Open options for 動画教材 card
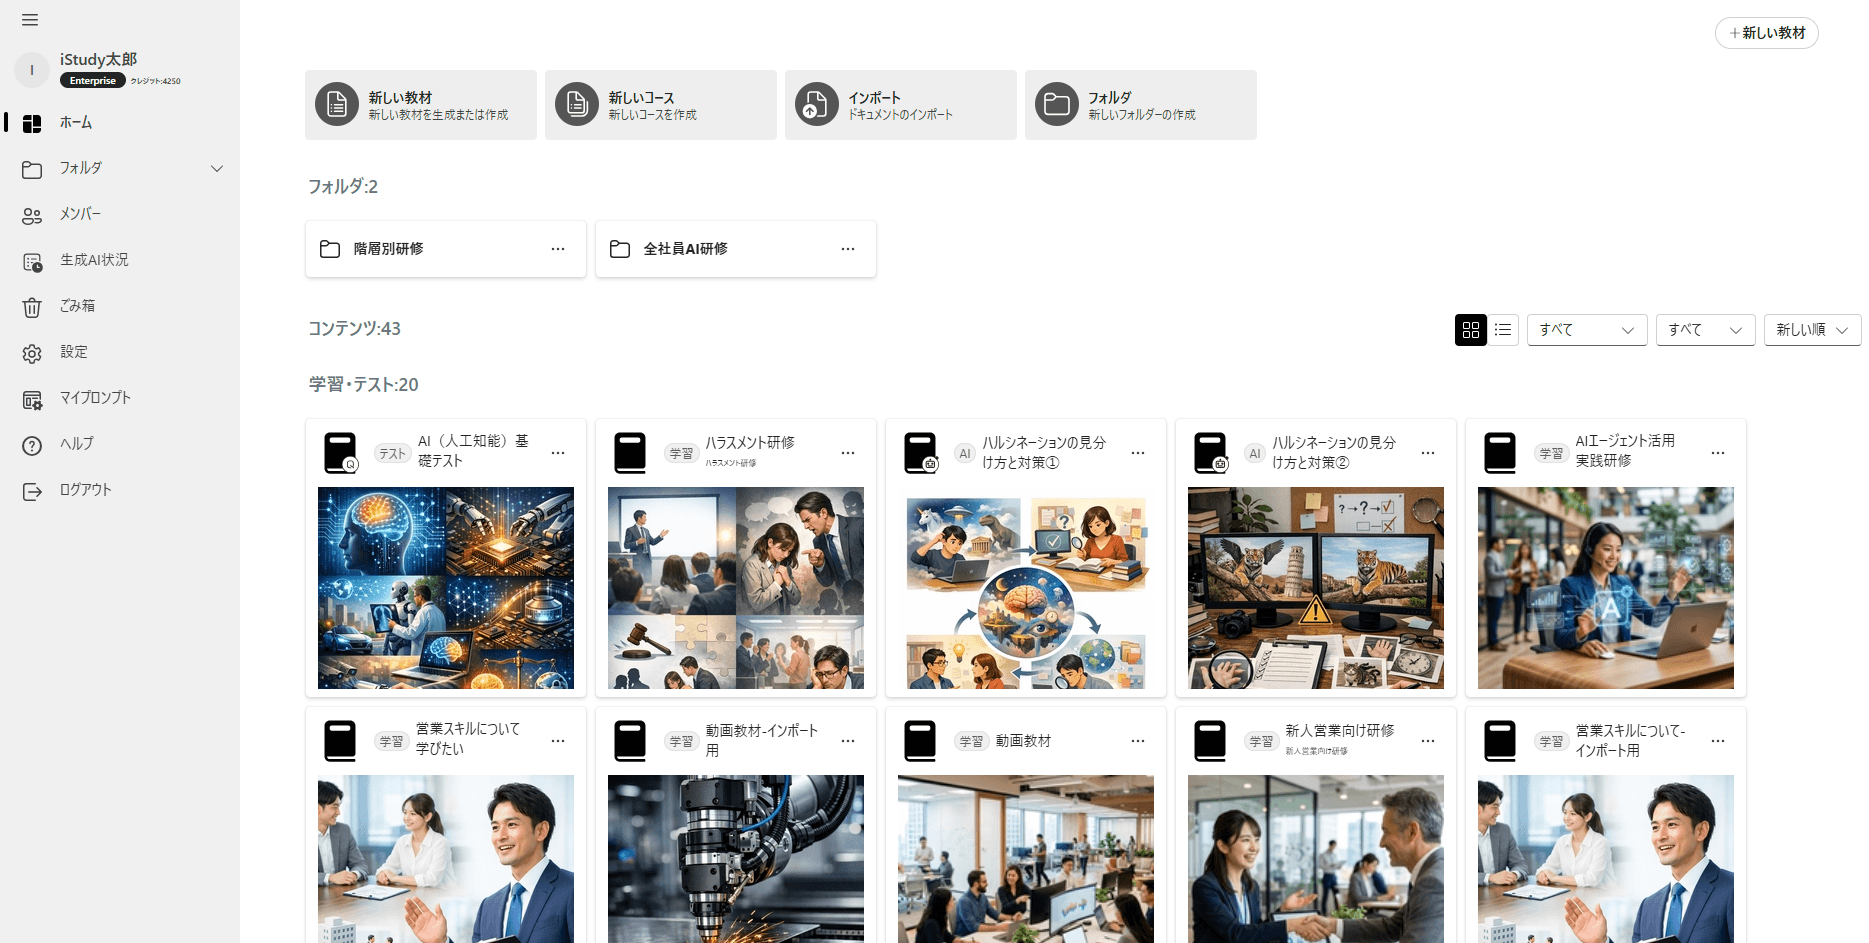Image resolution: width=1869 pixels, height=943 pixels. [x=1138, y=741]
